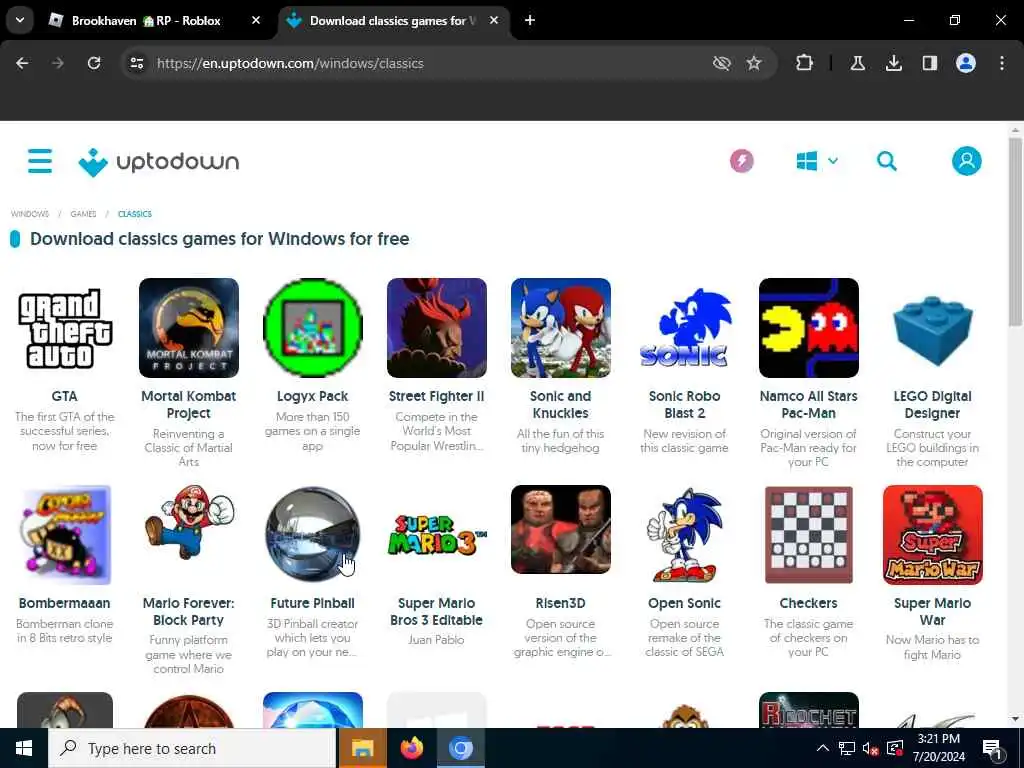Go back to the previous page
This screenshot has width=1024, height=768.
point(22,63)
